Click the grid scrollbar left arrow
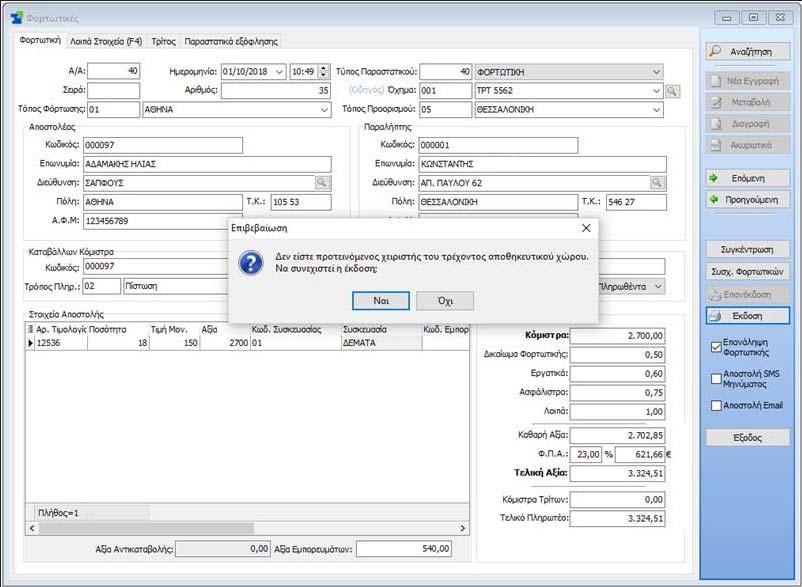This screenshot has height=587, width=802. (x=32, y=528)
